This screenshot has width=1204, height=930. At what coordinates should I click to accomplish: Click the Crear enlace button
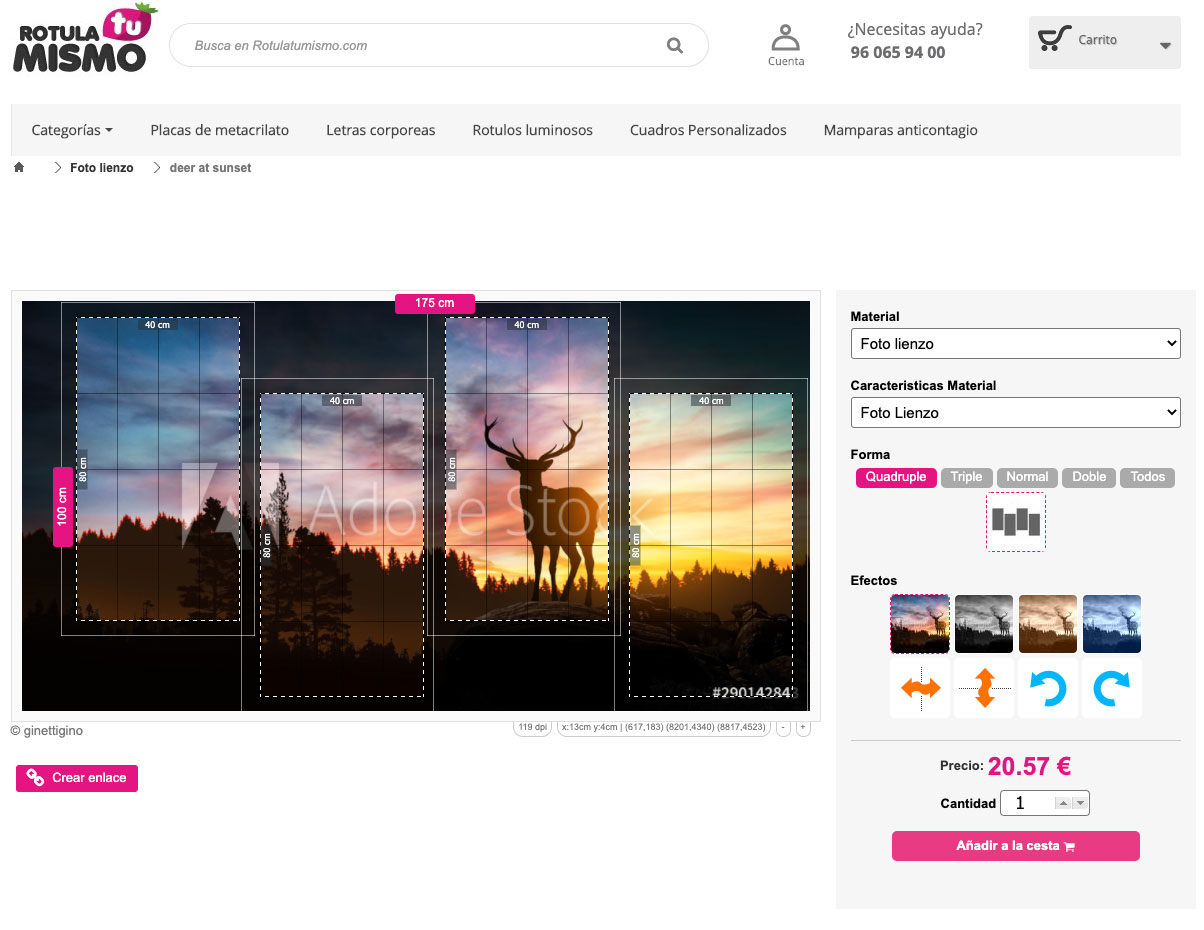pyautogui.click(x=77, y=778)
